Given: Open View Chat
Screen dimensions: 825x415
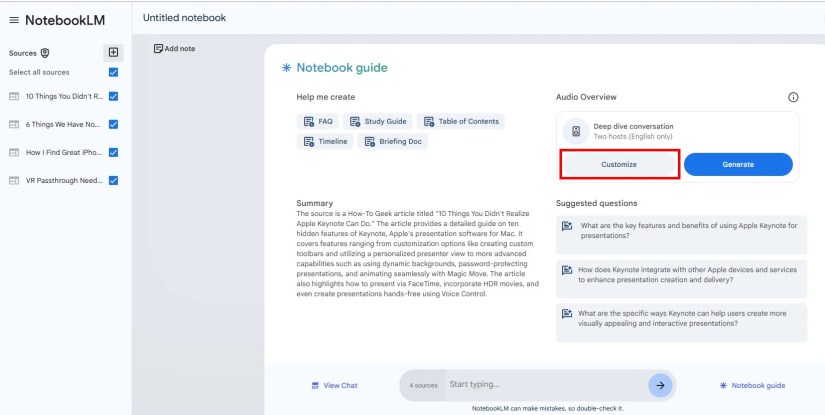Looking at the screenshot, I should click(x=334, y=386).
